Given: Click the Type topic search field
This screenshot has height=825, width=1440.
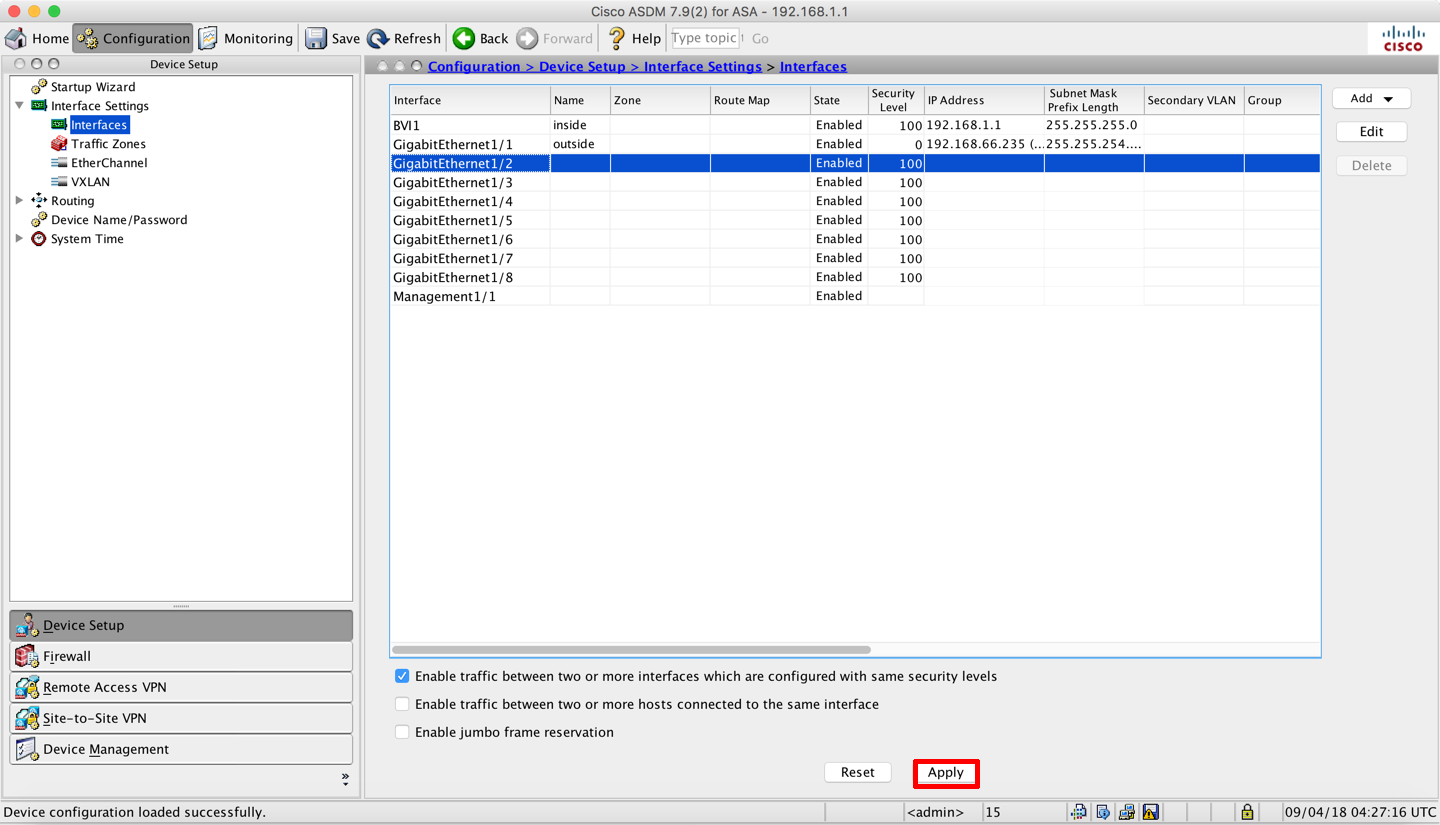Looking at the screenshot, I should 705,38.
